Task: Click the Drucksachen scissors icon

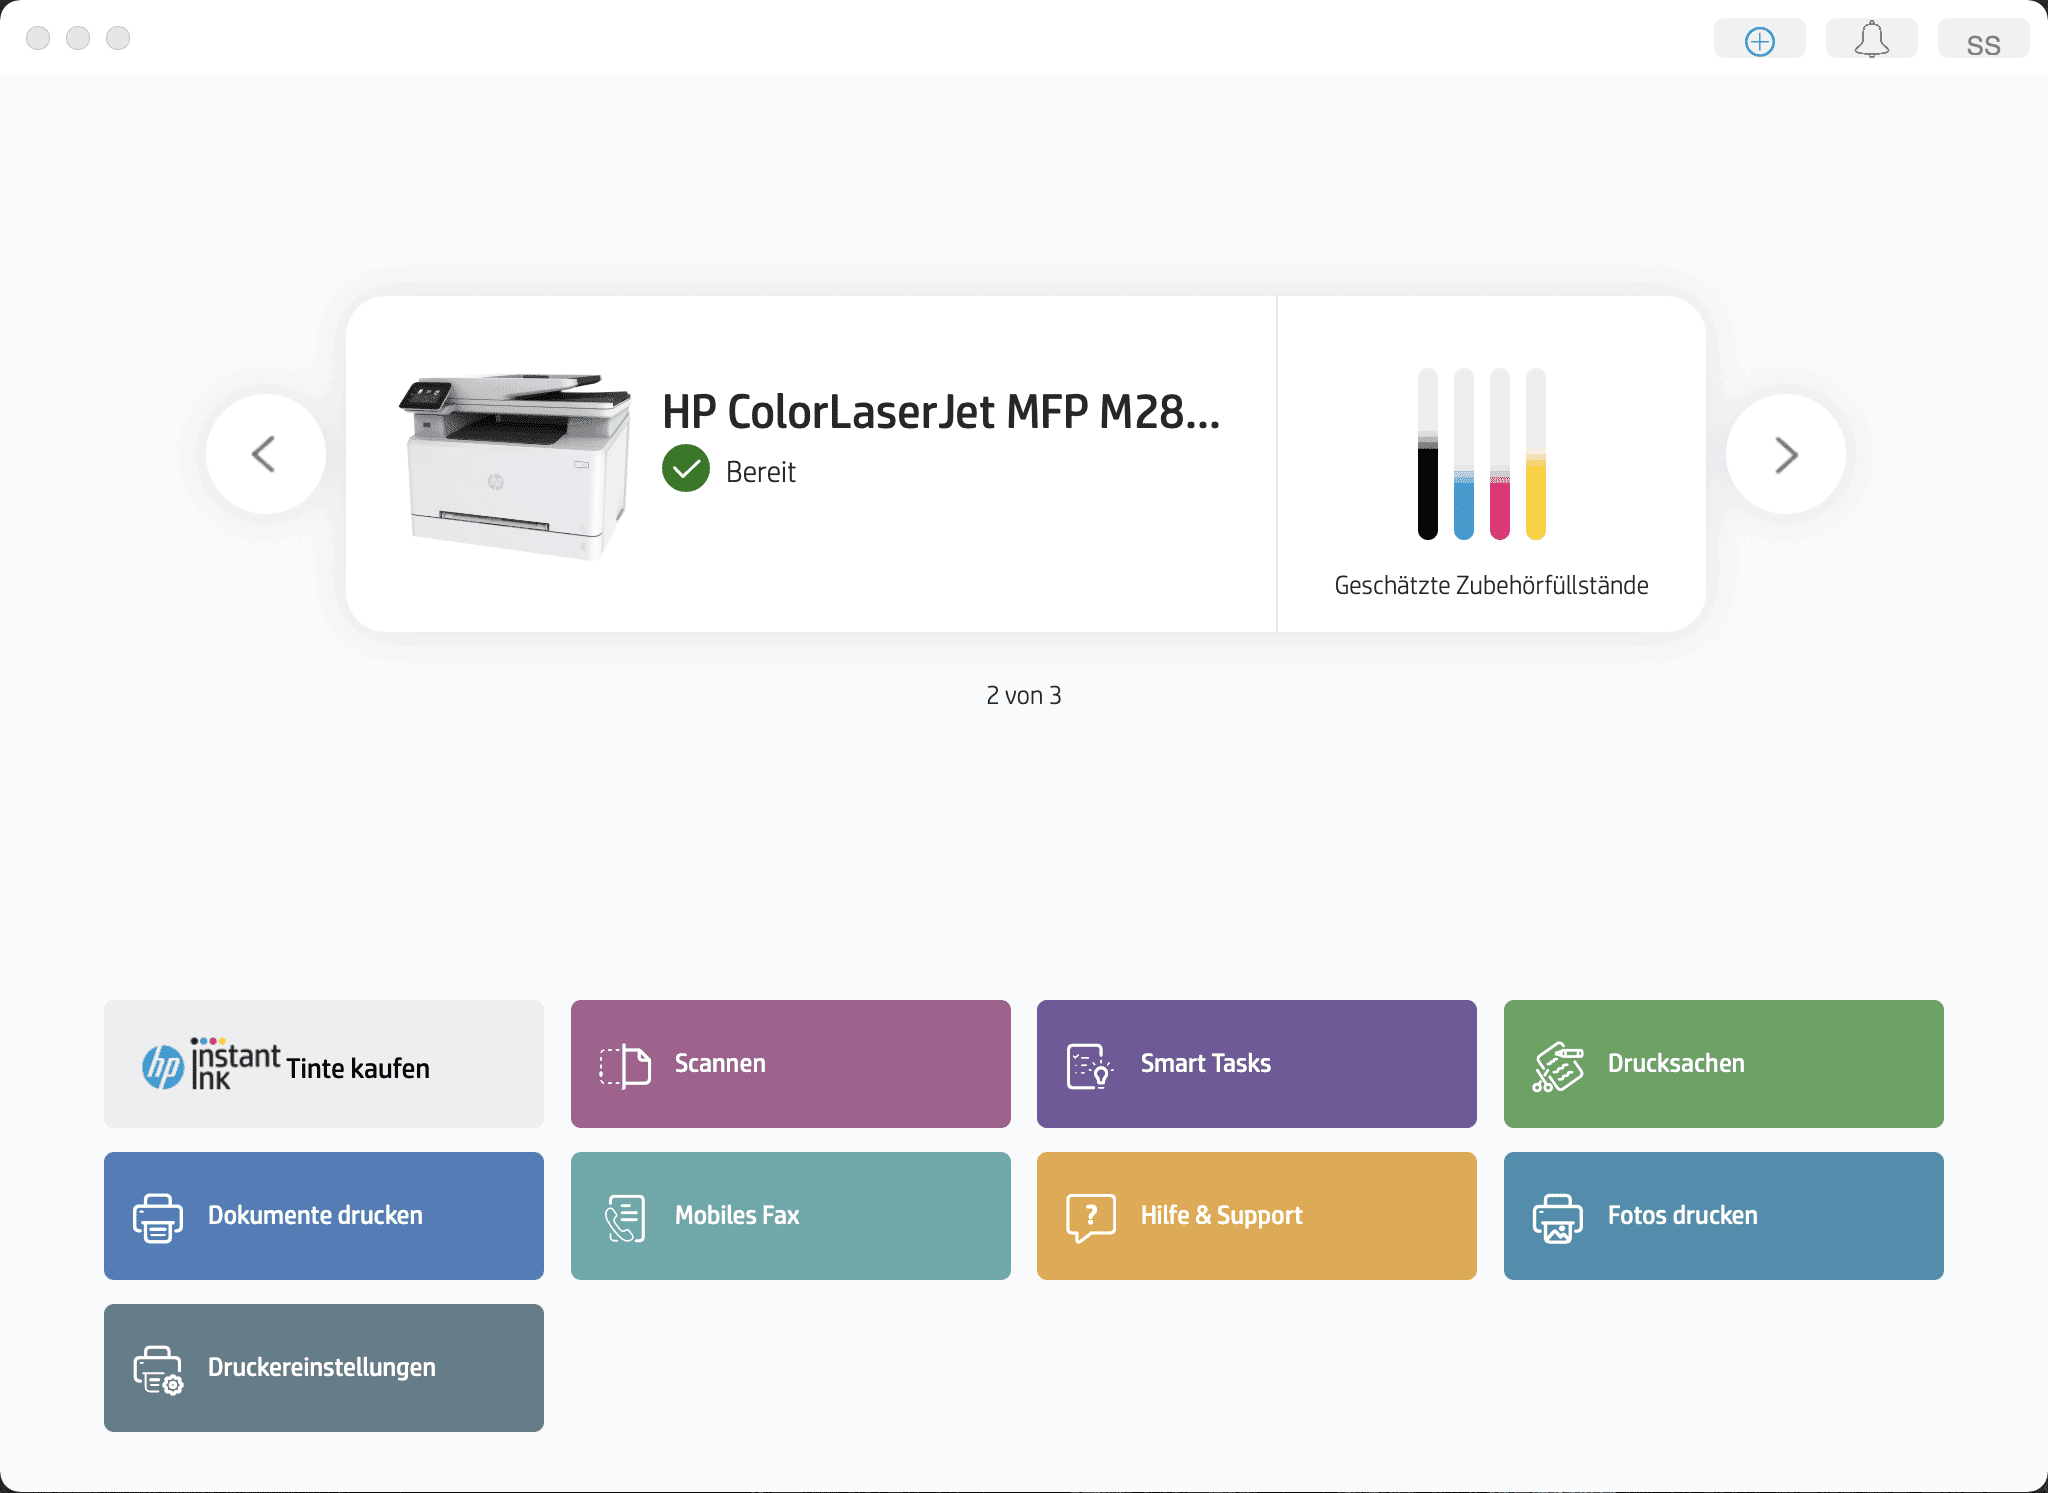Action: coord(1558,1066)
